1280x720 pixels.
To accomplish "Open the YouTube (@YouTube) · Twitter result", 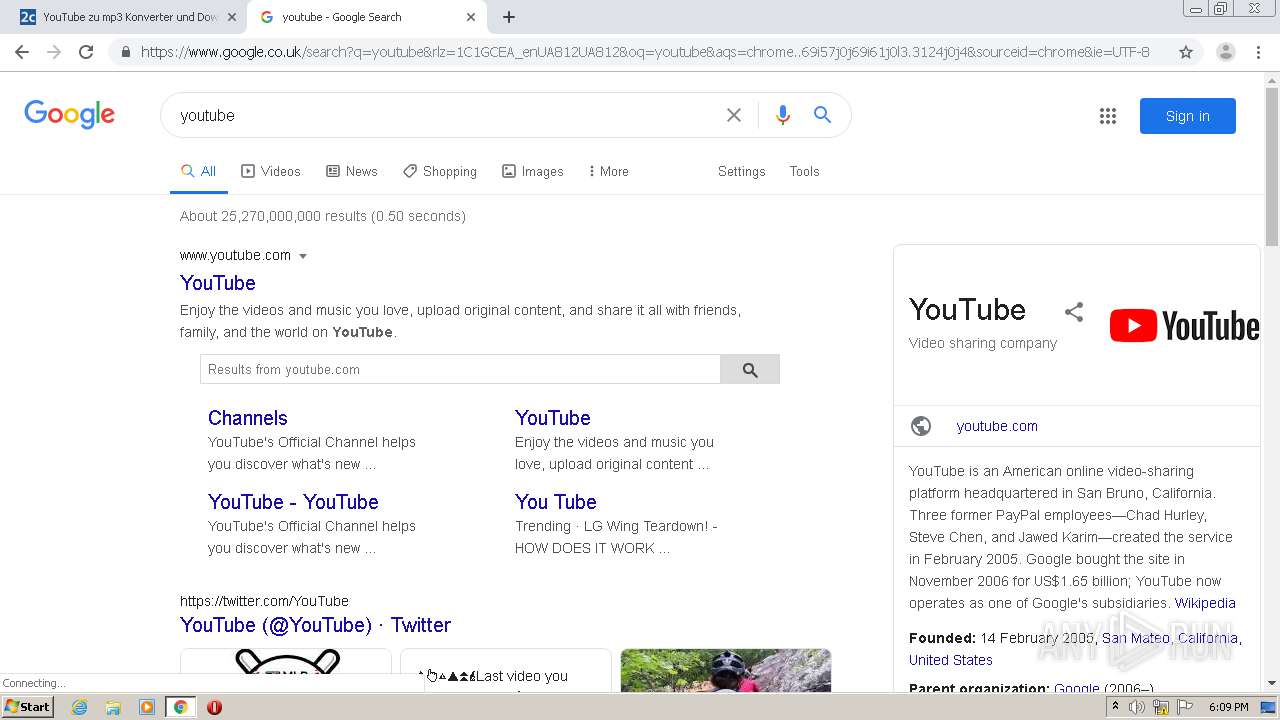I will click(x=315, y=625).
